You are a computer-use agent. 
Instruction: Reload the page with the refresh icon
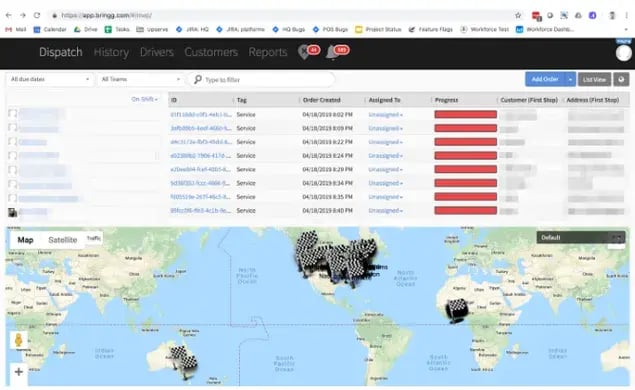[37, 15]
